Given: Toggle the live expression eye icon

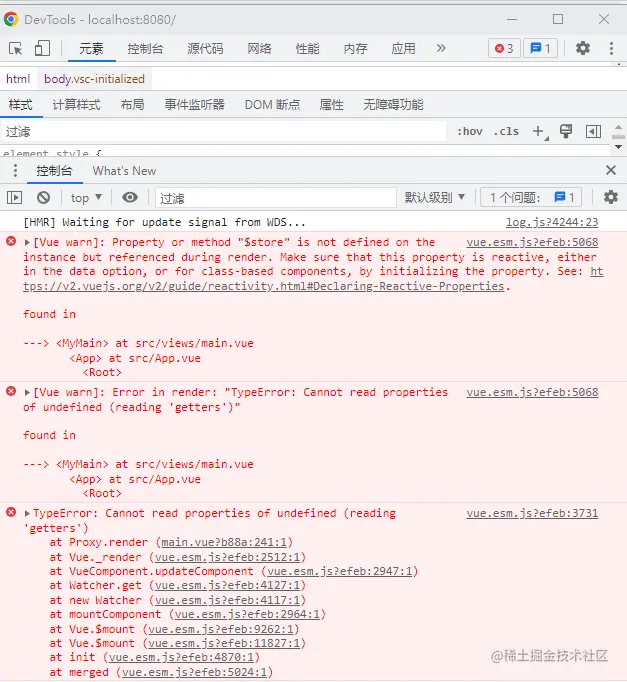Looking at the screenshot, I should (x=130, y=197).
